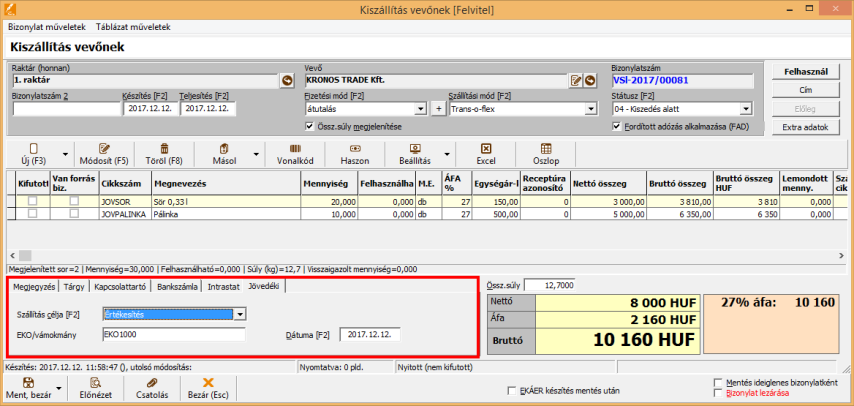Click the Csatolás attachment icon
The width and height of the screenshot is (854, 406).
pos(151,383)
